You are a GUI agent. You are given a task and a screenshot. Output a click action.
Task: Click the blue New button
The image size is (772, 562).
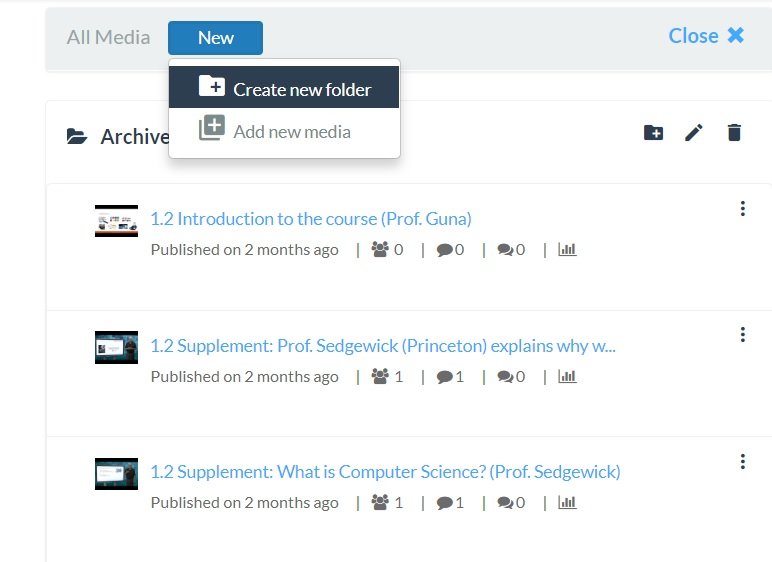pyautogui.click(x=215, y=38)
